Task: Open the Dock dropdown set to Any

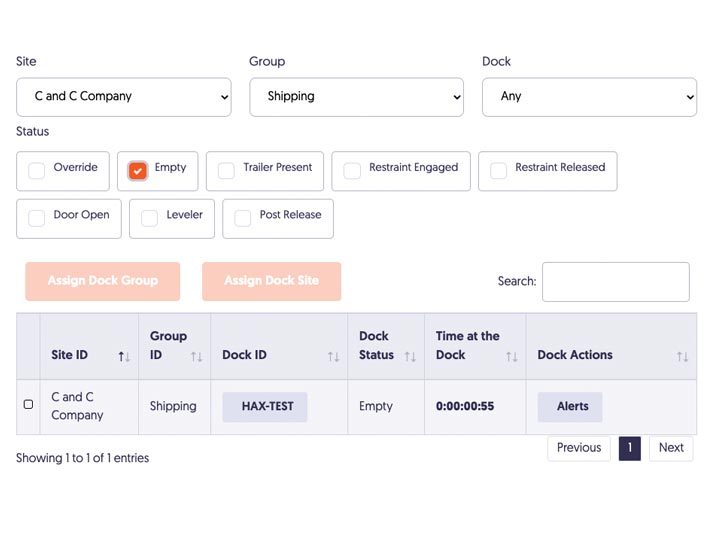Action: click(589, 97)
